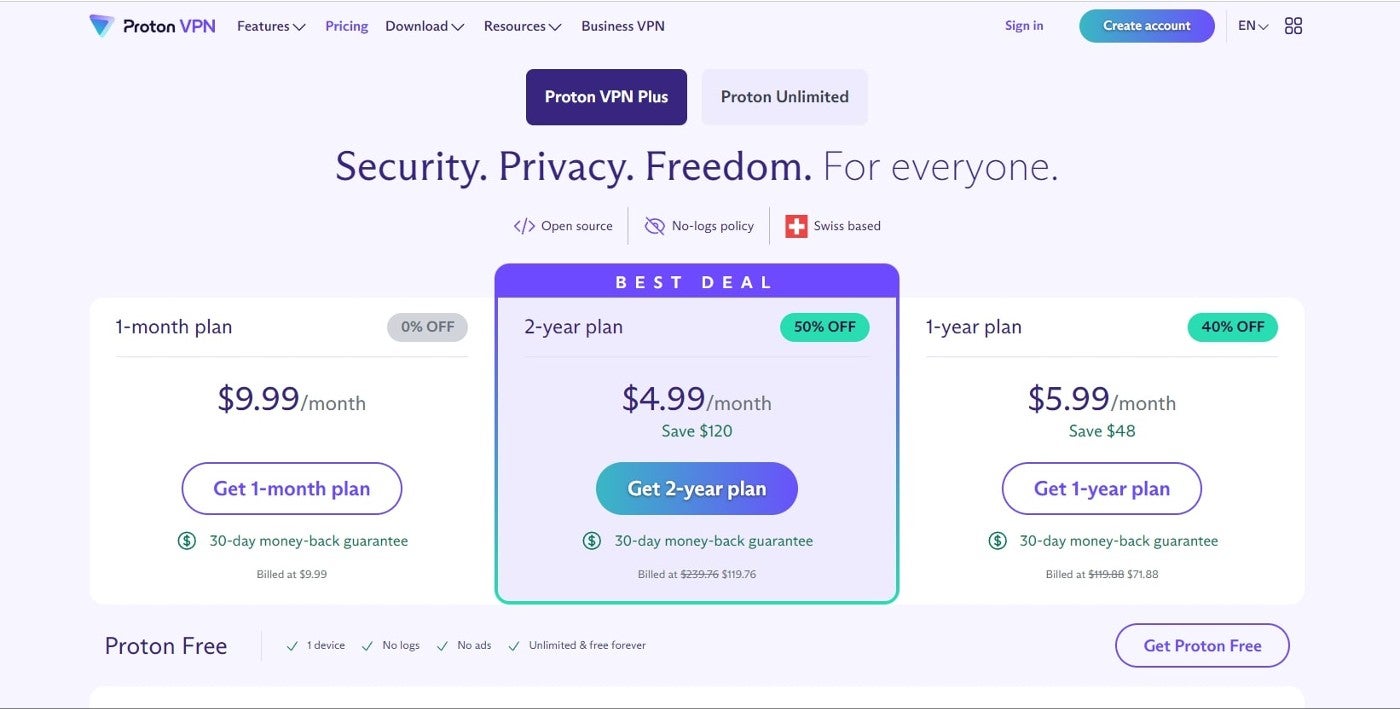Click money-back dollar icon under 1-month plan
The height and width of the screenshot is (709, 1400).
(187, 541)
